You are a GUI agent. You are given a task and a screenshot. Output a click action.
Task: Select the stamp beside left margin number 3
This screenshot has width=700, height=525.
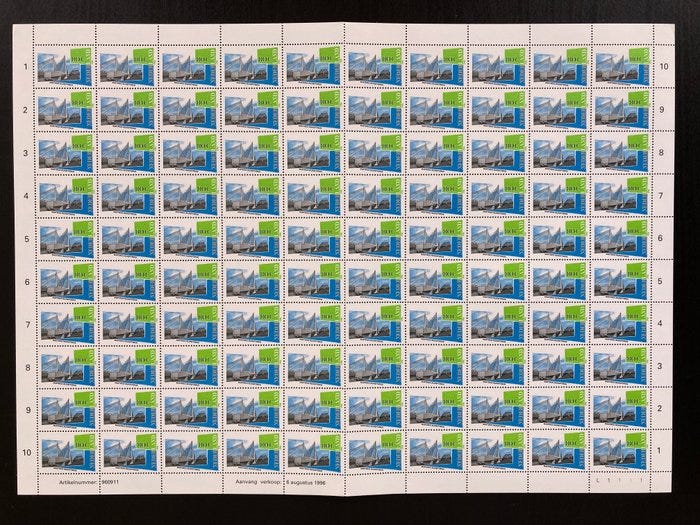pos(66,153)
